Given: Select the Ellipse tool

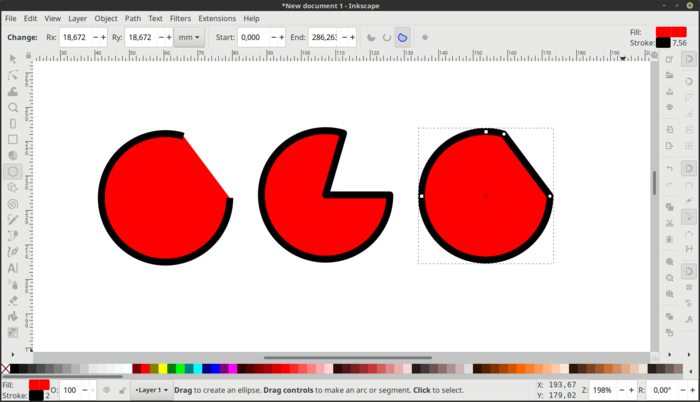Looking at the screenshot, I should click(12, 172).
